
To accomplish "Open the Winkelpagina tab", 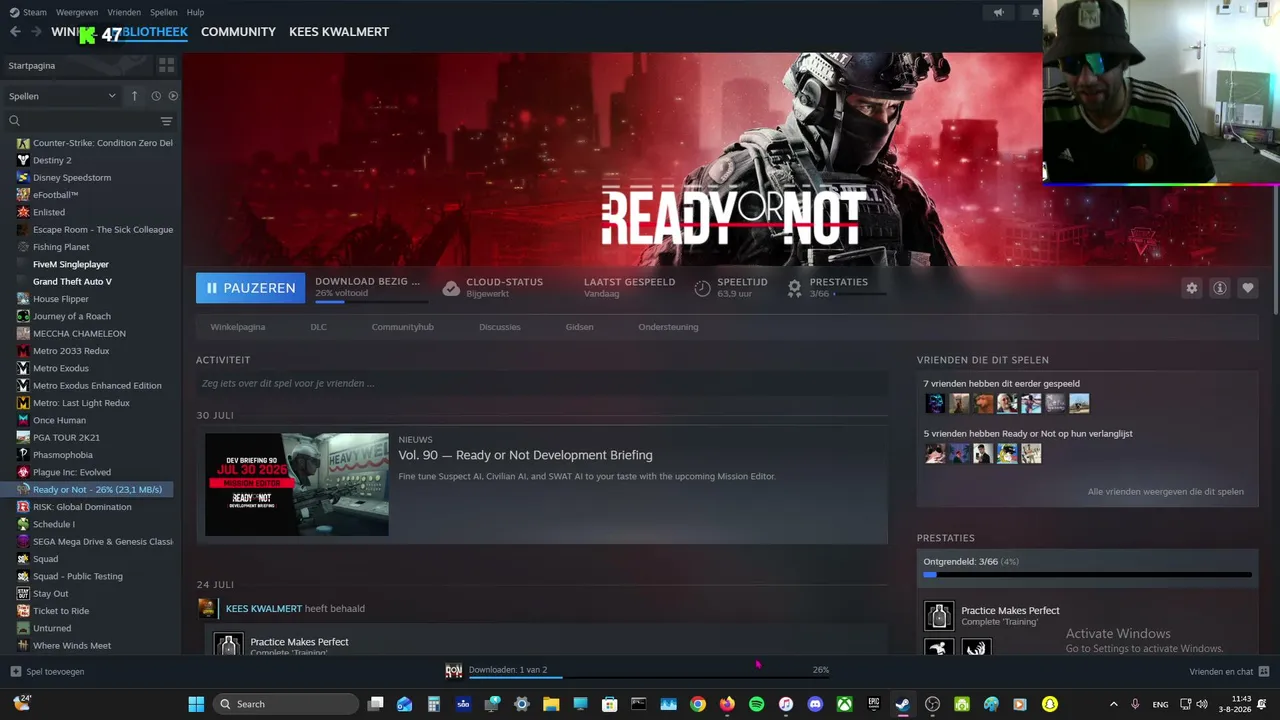I will 238,327.
